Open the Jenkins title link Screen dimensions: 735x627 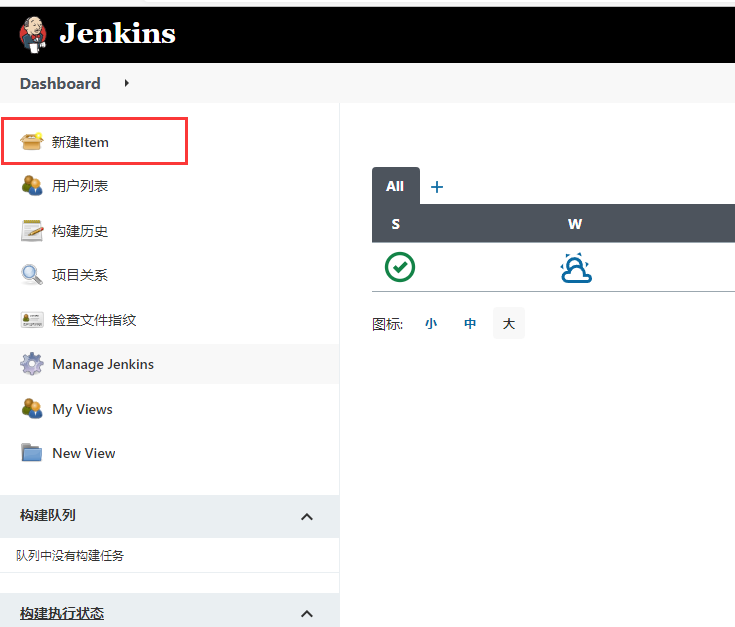(x=118, y=34)
